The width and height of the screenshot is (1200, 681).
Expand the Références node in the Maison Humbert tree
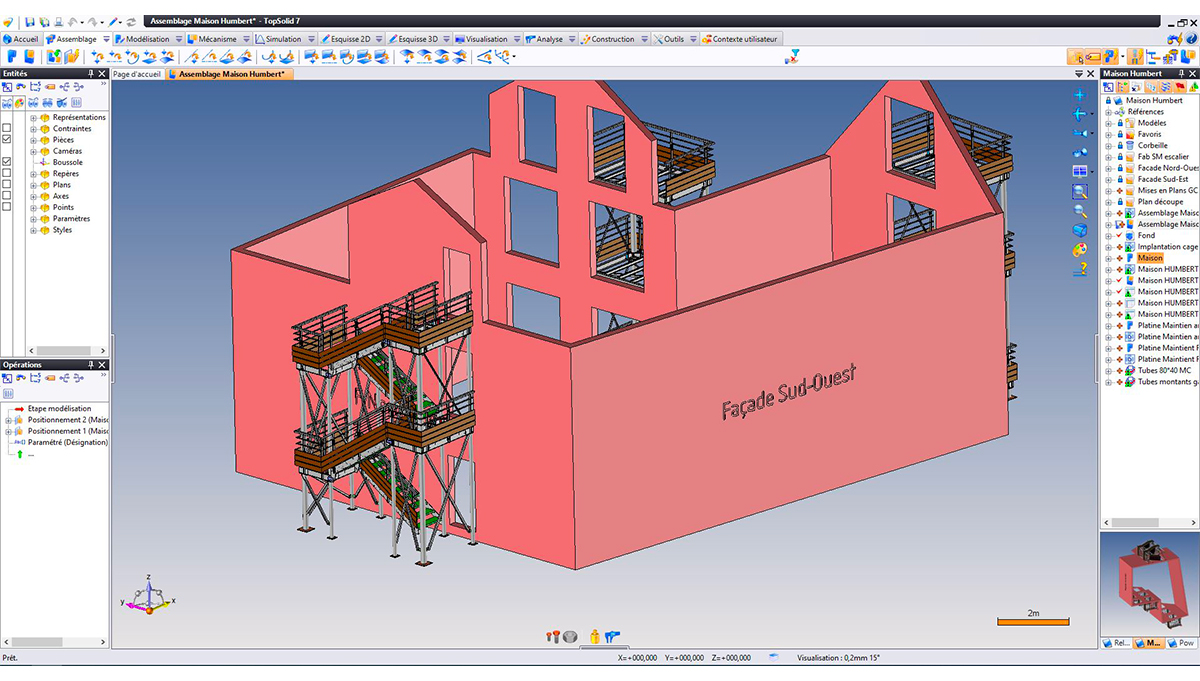[1108, 112]
